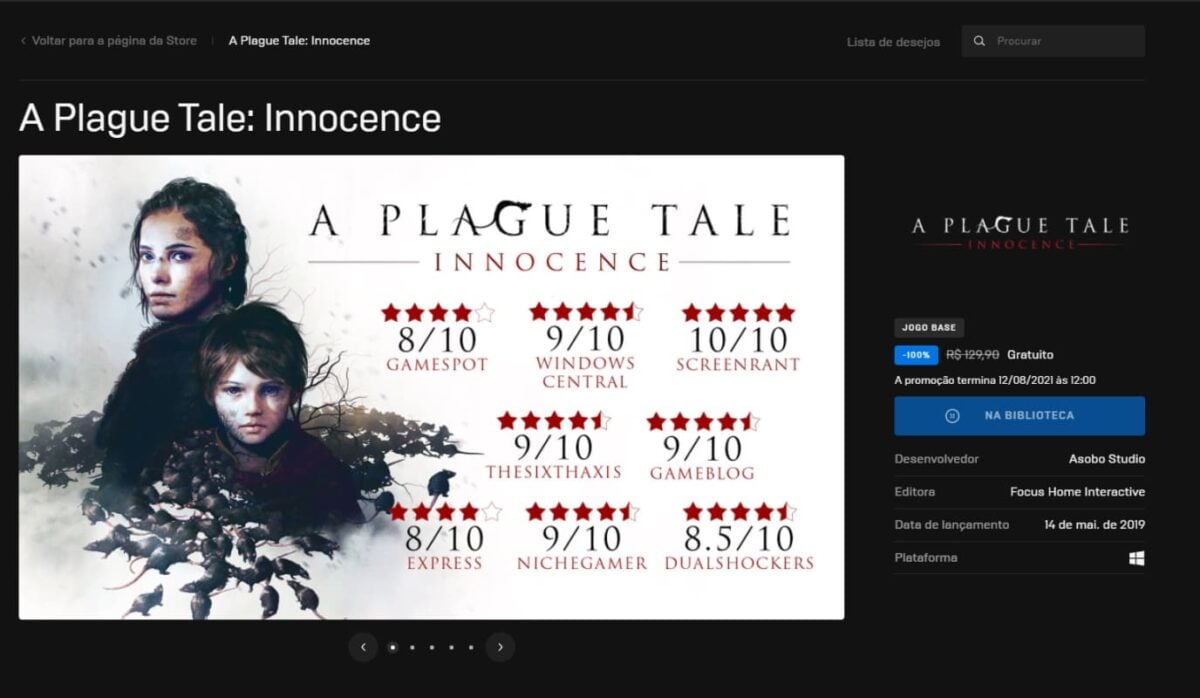Click the JOGO BASE tag
This screenshot has width=1200, height=698.
pos(929,328)
